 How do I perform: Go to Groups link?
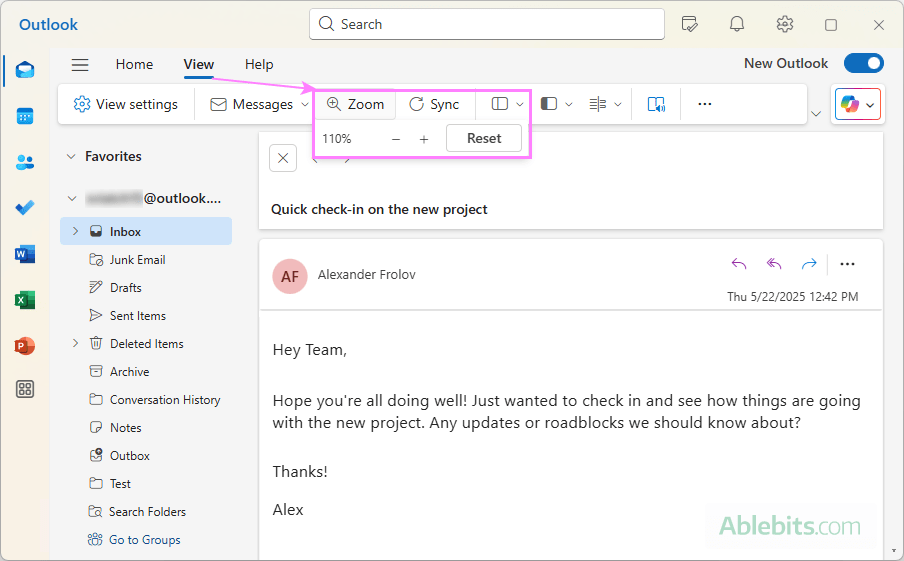145,540
